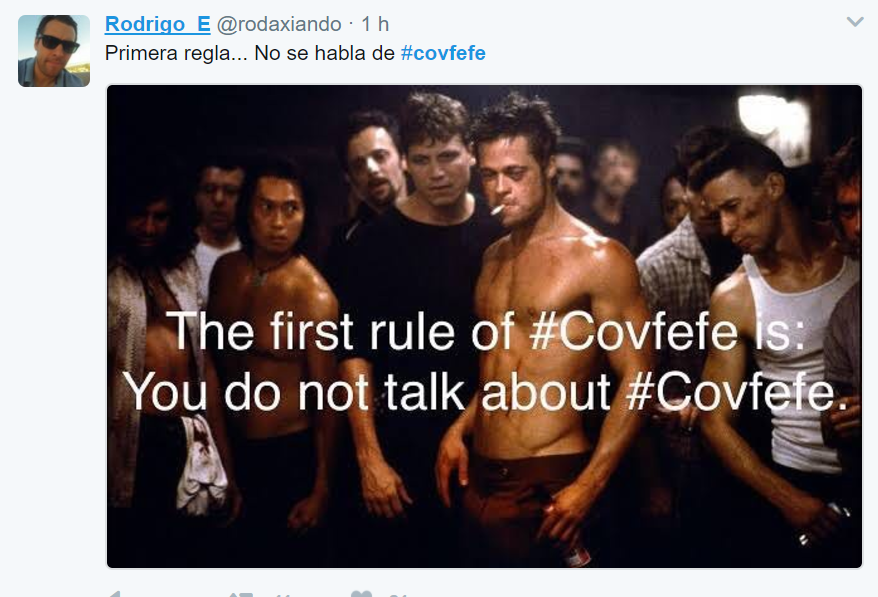Like the tweet with the heart icon
This screenshot has width=878, height=597.
click(361, 594)
